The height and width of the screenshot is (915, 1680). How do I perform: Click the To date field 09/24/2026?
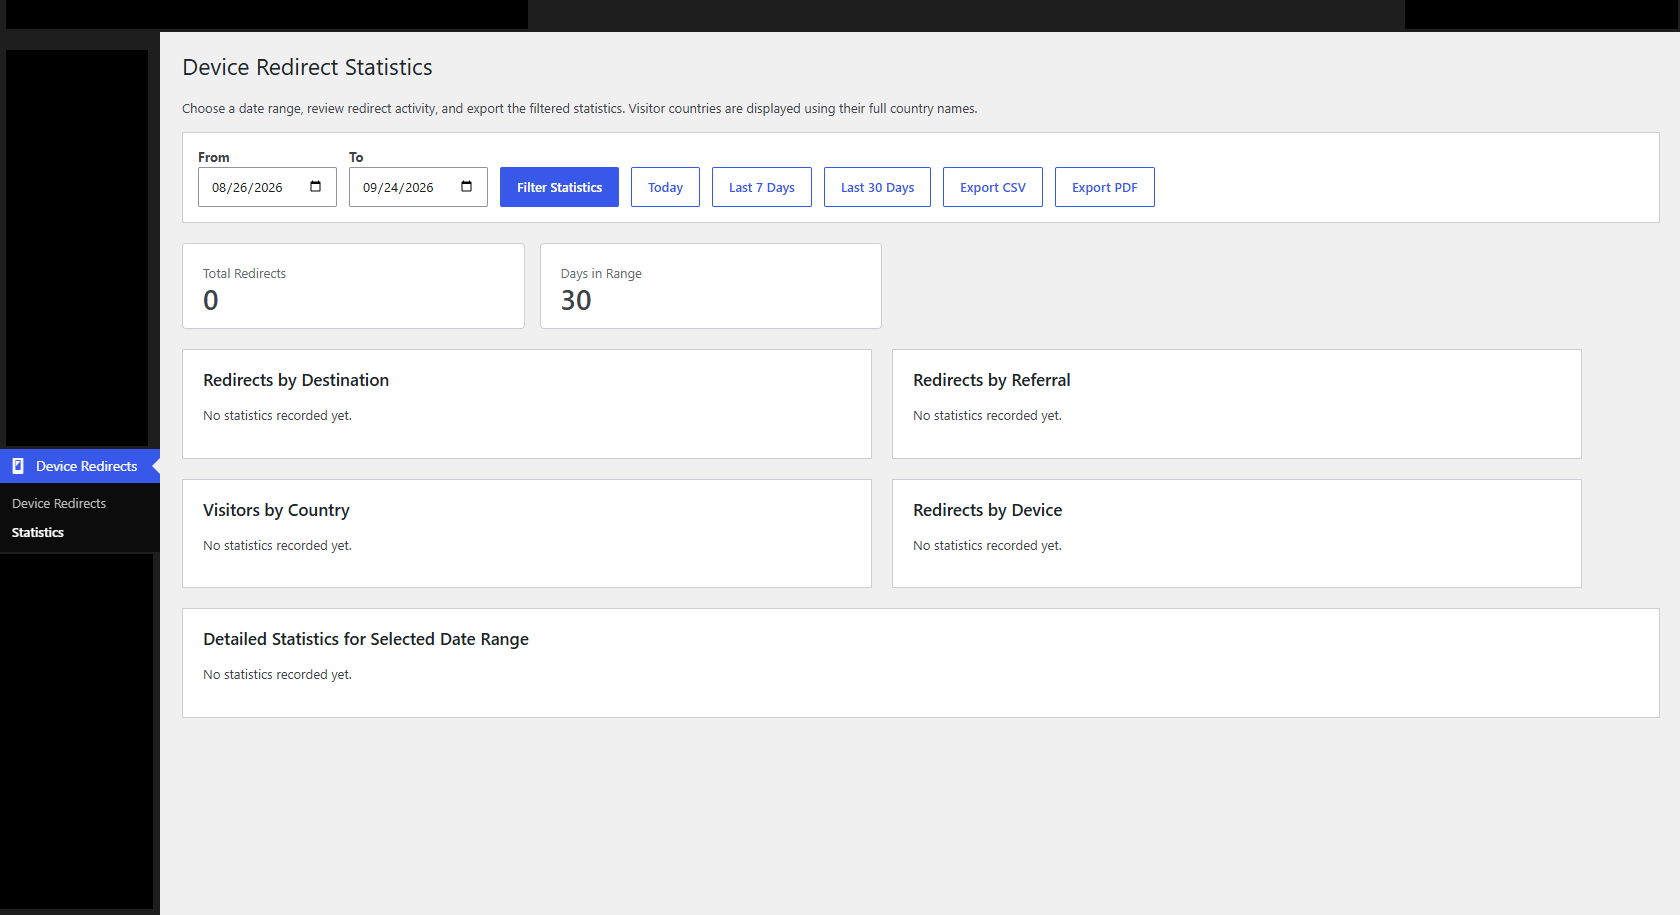pos(418,187)
